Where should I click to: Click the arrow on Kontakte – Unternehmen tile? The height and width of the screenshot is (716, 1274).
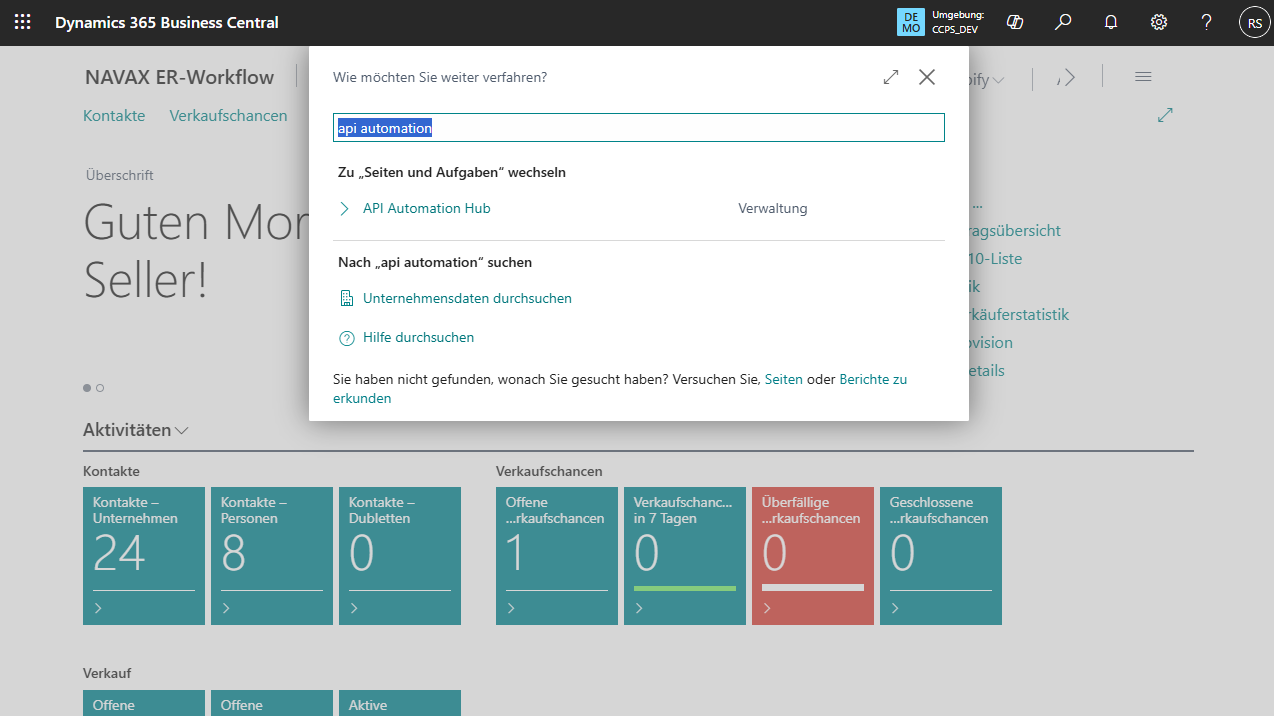(98, 608)
